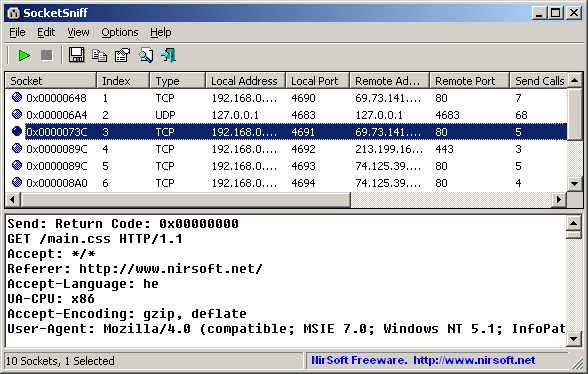Click the horizontal scrollbar left arrow

(13, 200)
